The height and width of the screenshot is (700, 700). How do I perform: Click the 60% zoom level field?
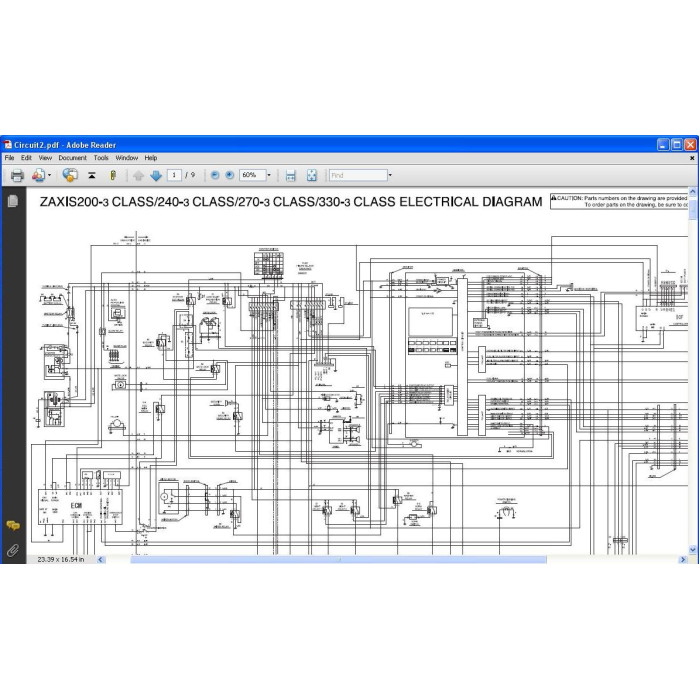pyautogui.click(x=253, y=175)
